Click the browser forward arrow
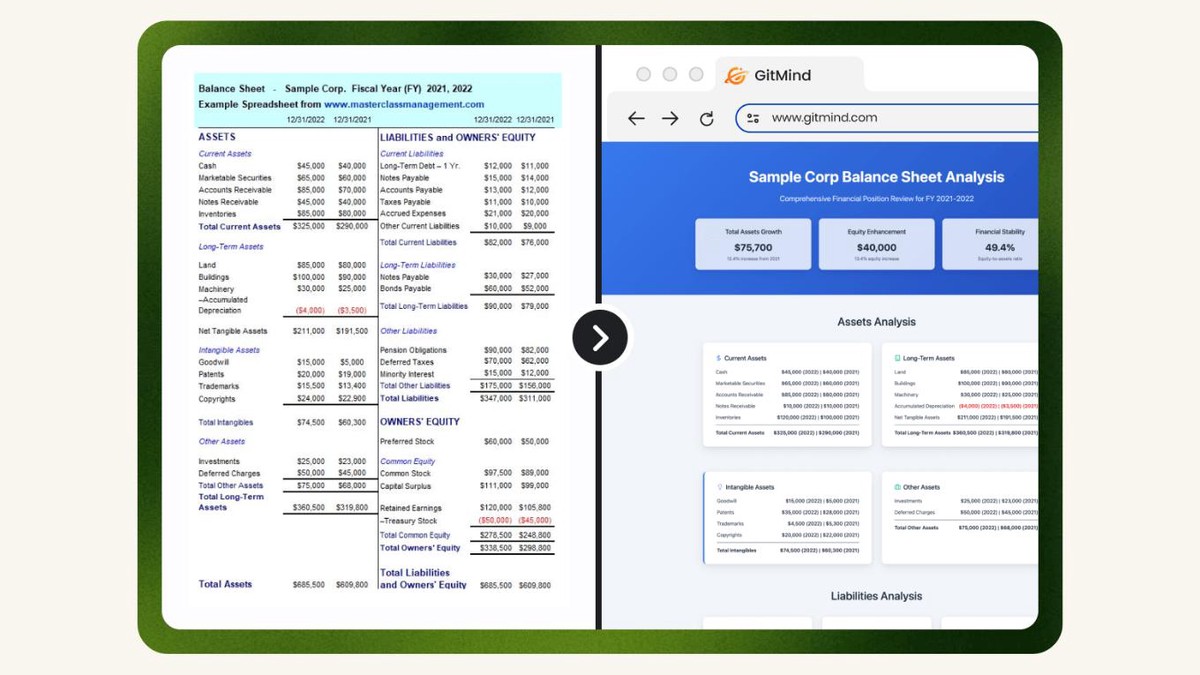1200x675 pixels. point(670,118)
